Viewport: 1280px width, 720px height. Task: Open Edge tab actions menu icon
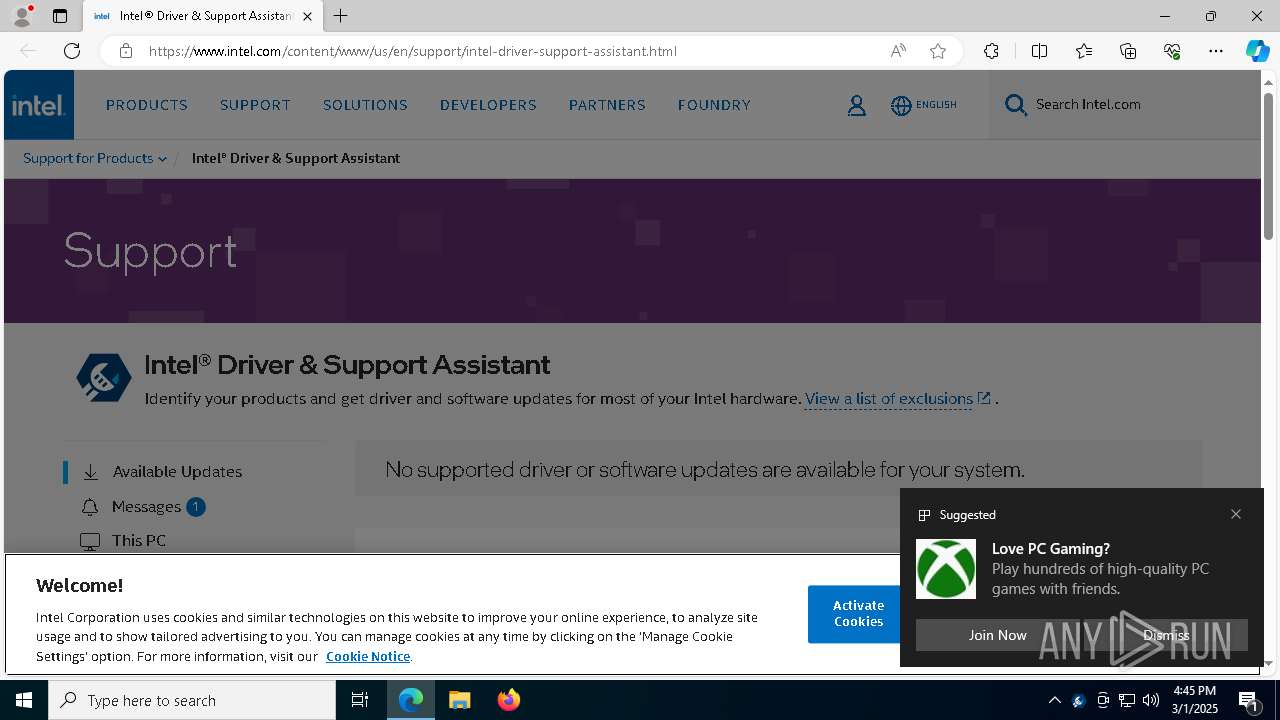(60, 16)
